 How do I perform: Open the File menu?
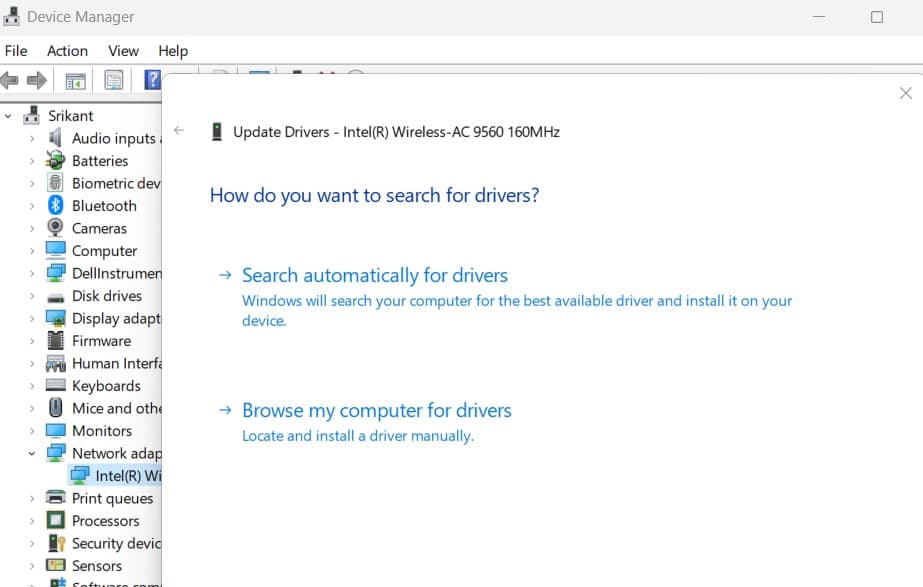point(16,51)
